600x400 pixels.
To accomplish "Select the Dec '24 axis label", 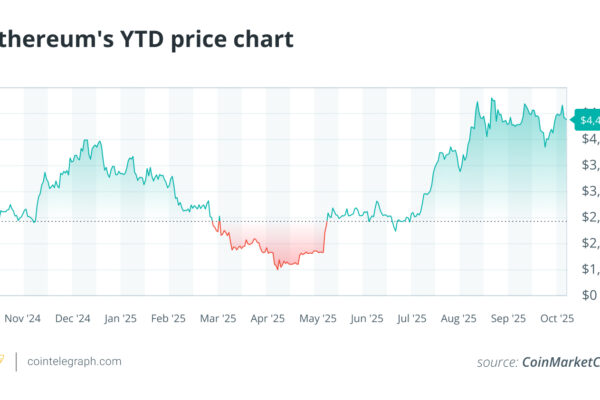I will coord(72,319).
